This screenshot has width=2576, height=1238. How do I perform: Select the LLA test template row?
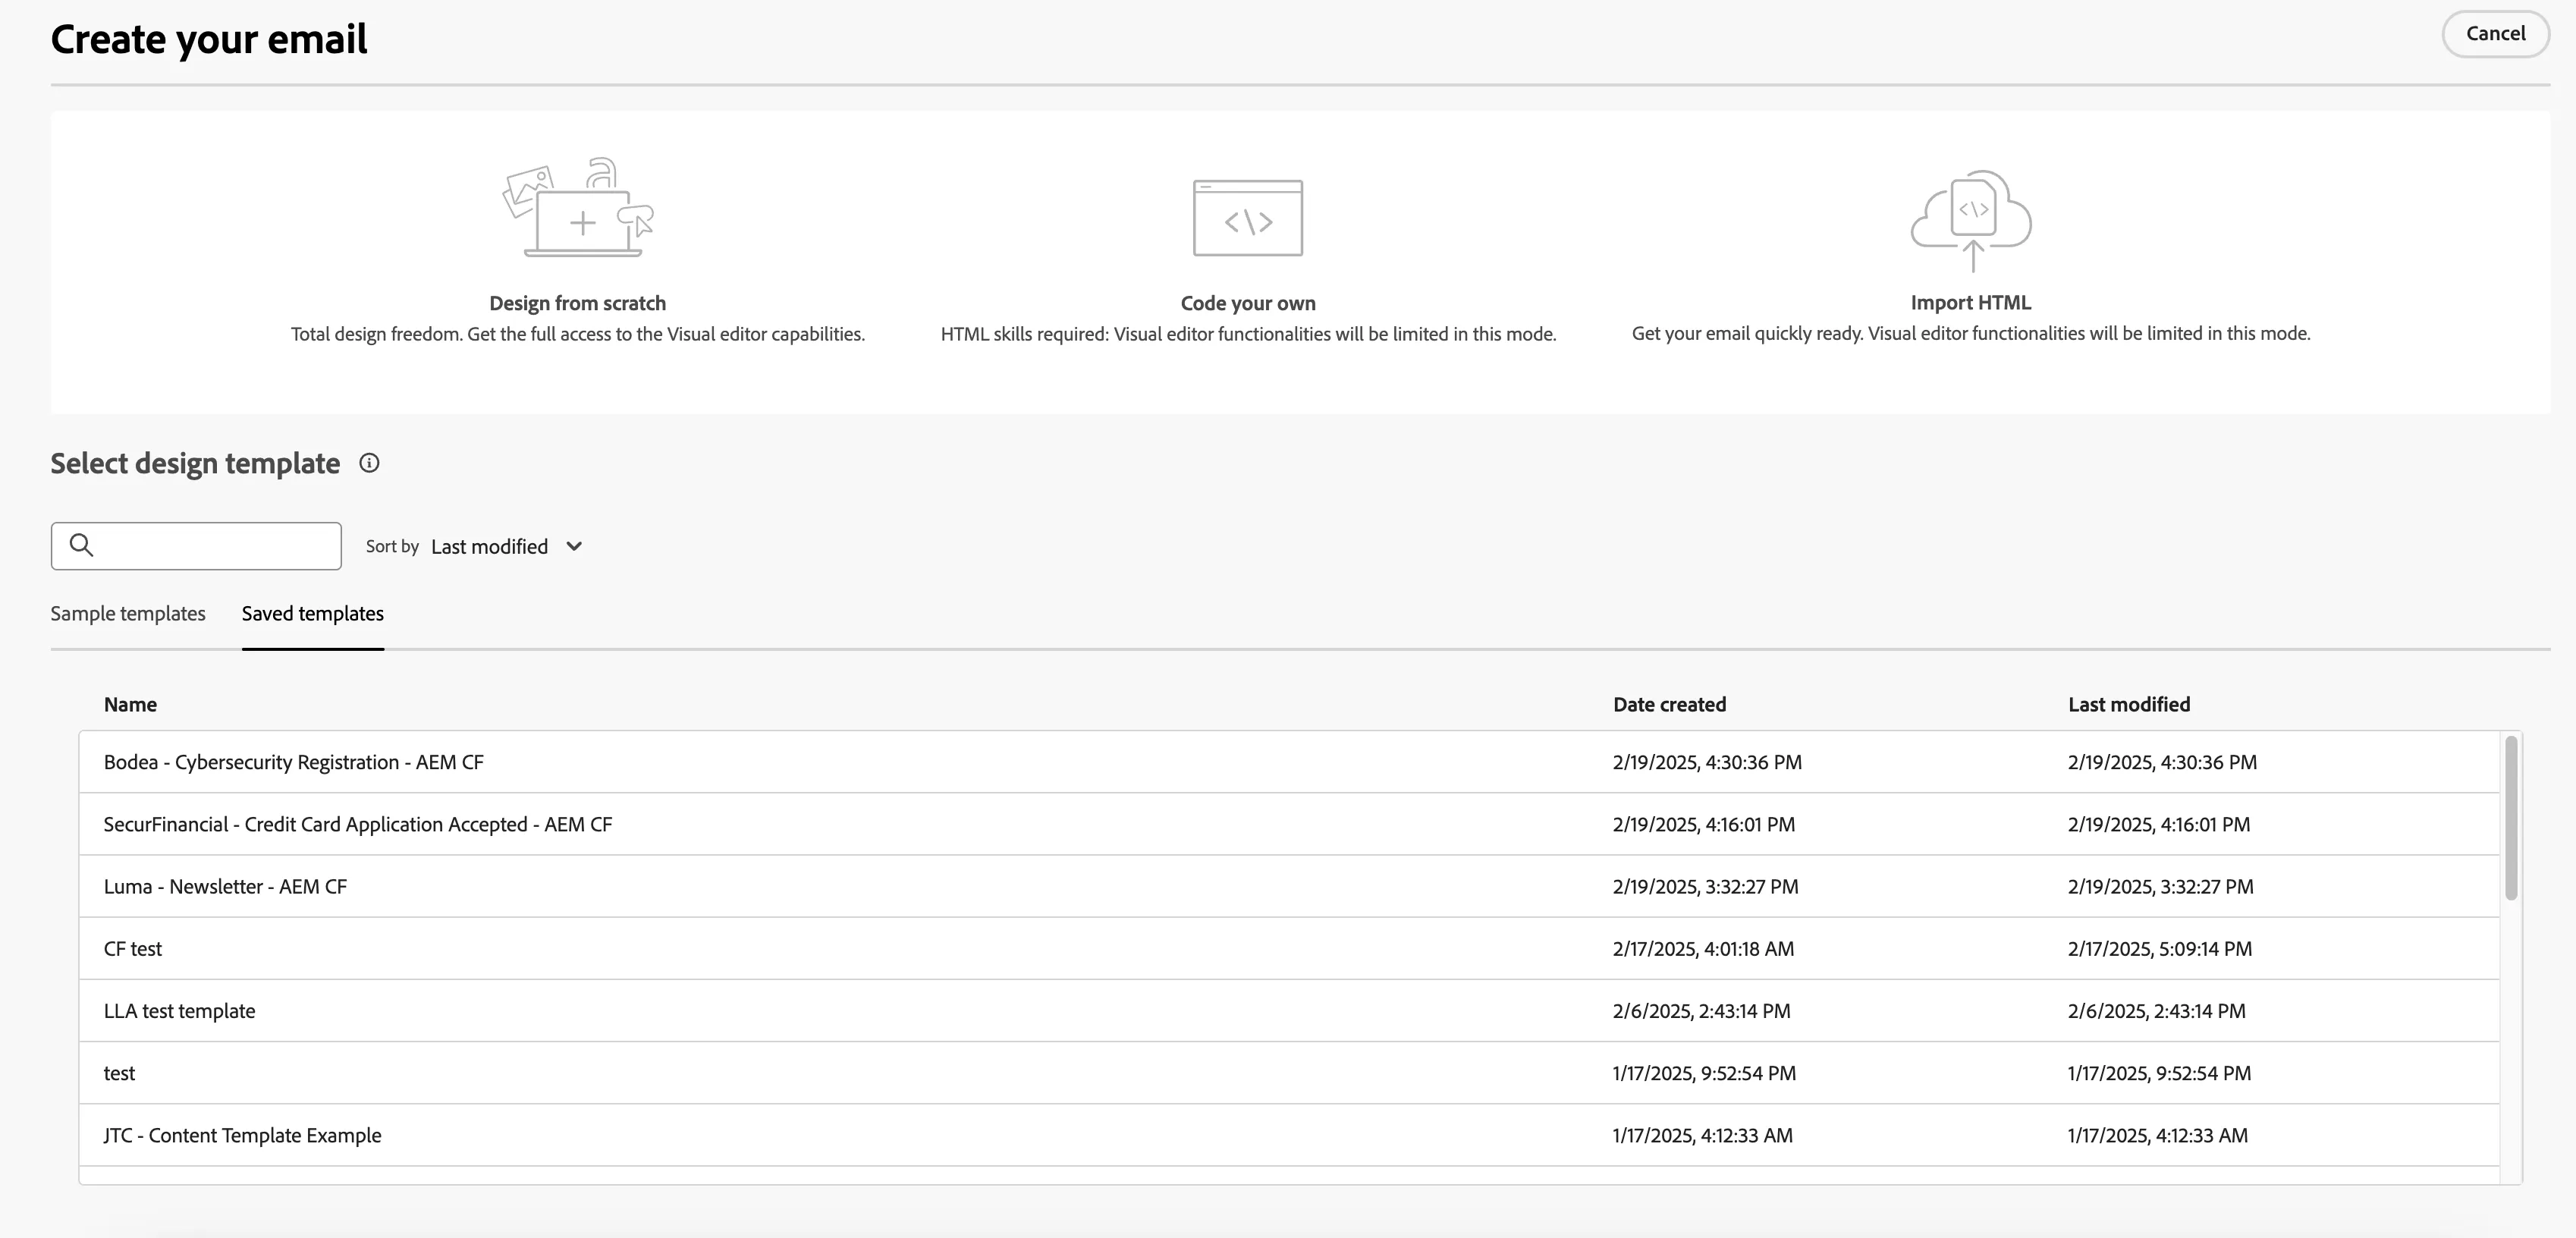pyautogui.click(x=1290, y=1010)
